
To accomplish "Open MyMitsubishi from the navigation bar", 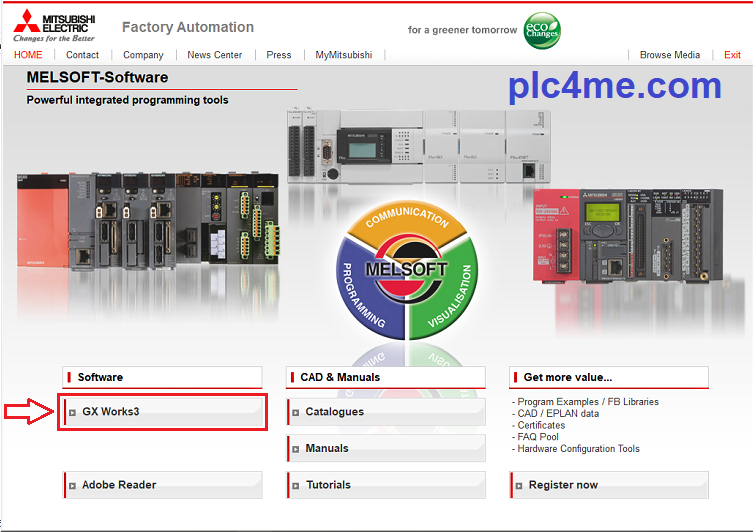I will pos(343,55).
